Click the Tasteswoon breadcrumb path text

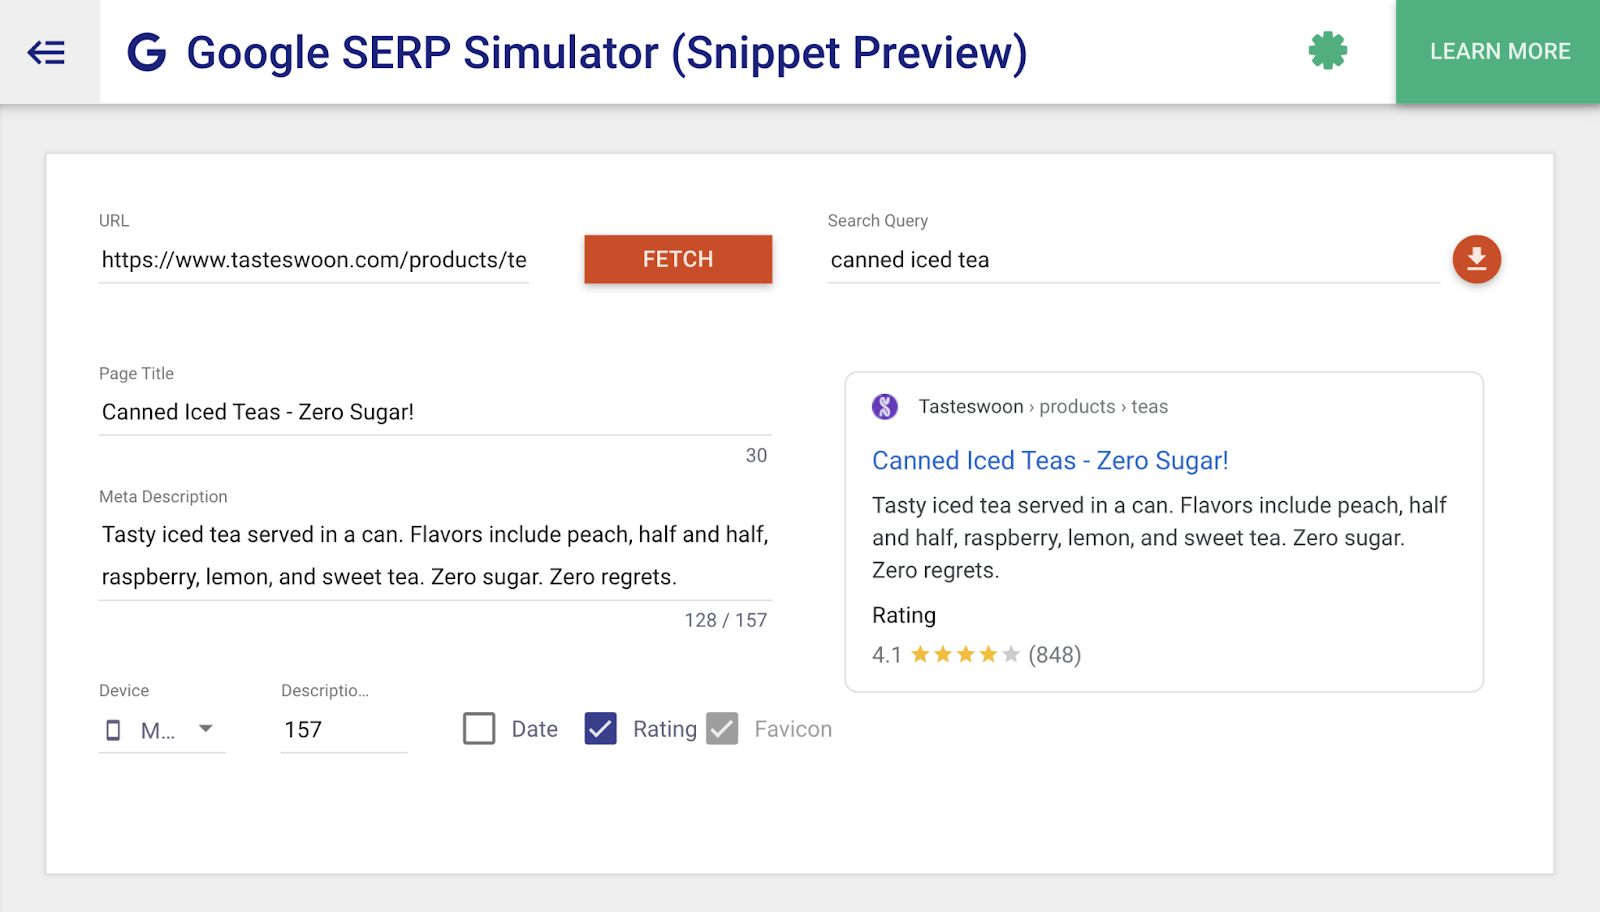1043,407
